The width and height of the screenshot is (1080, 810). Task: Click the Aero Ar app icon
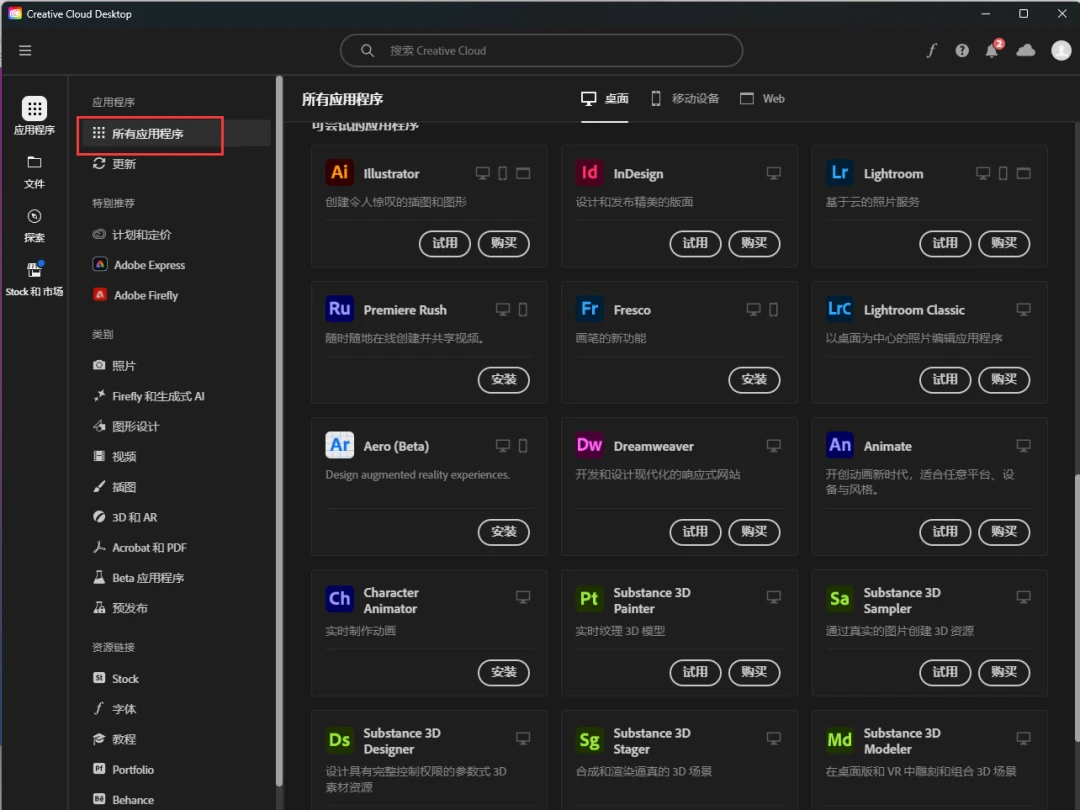pos(340,445)
